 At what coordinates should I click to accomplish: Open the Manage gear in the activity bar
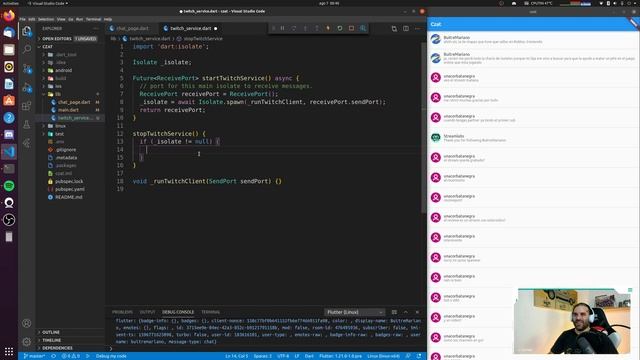tap(27, 342)
